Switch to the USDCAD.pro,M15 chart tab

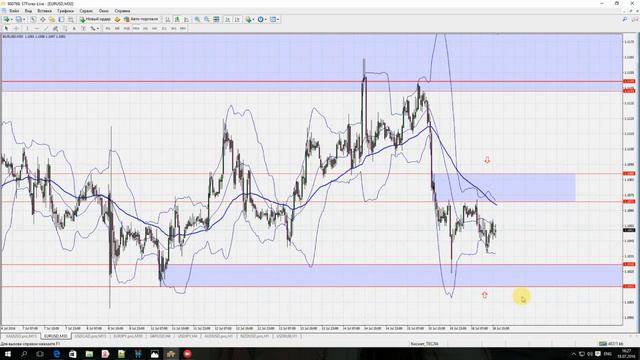click(x=90, y=336)
